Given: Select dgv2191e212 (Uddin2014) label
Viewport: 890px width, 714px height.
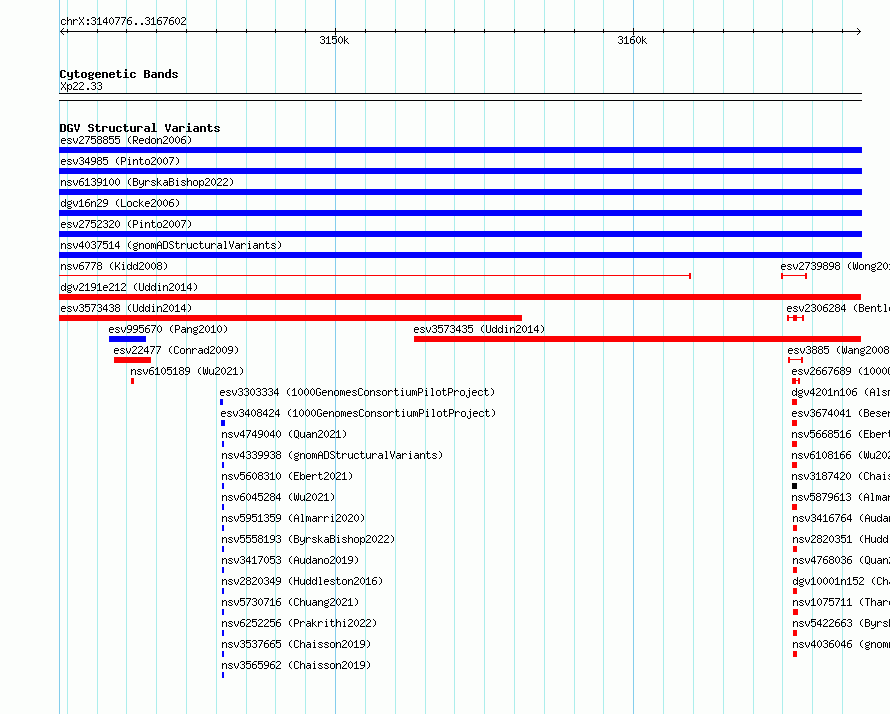Looking at the screenshot, I should click(x=129, y=287).
